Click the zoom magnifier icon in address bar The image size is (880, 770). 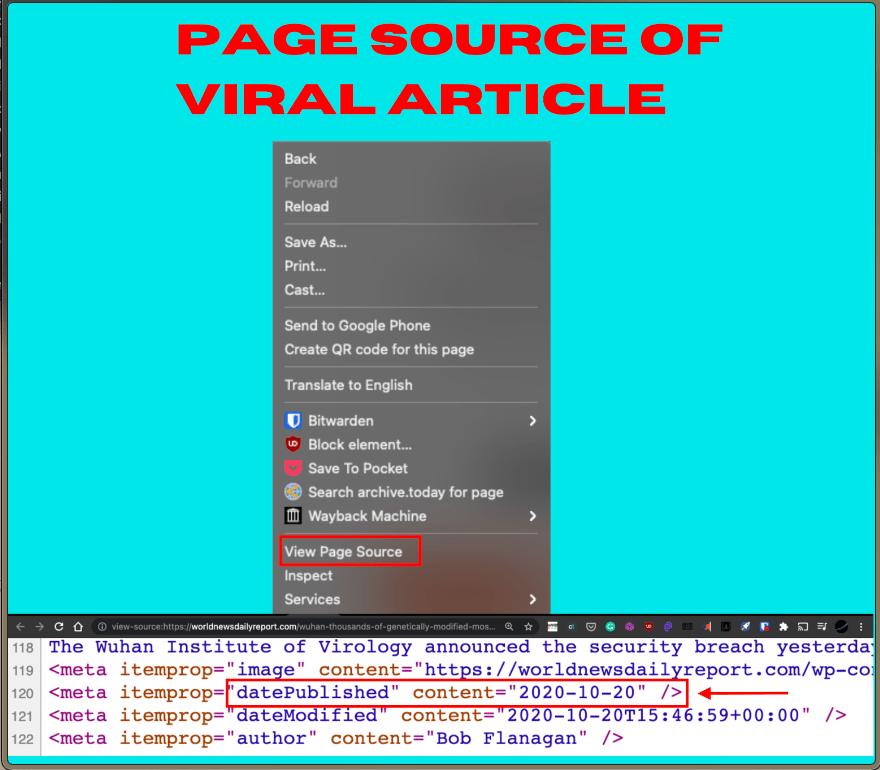(x=509, y=626)
